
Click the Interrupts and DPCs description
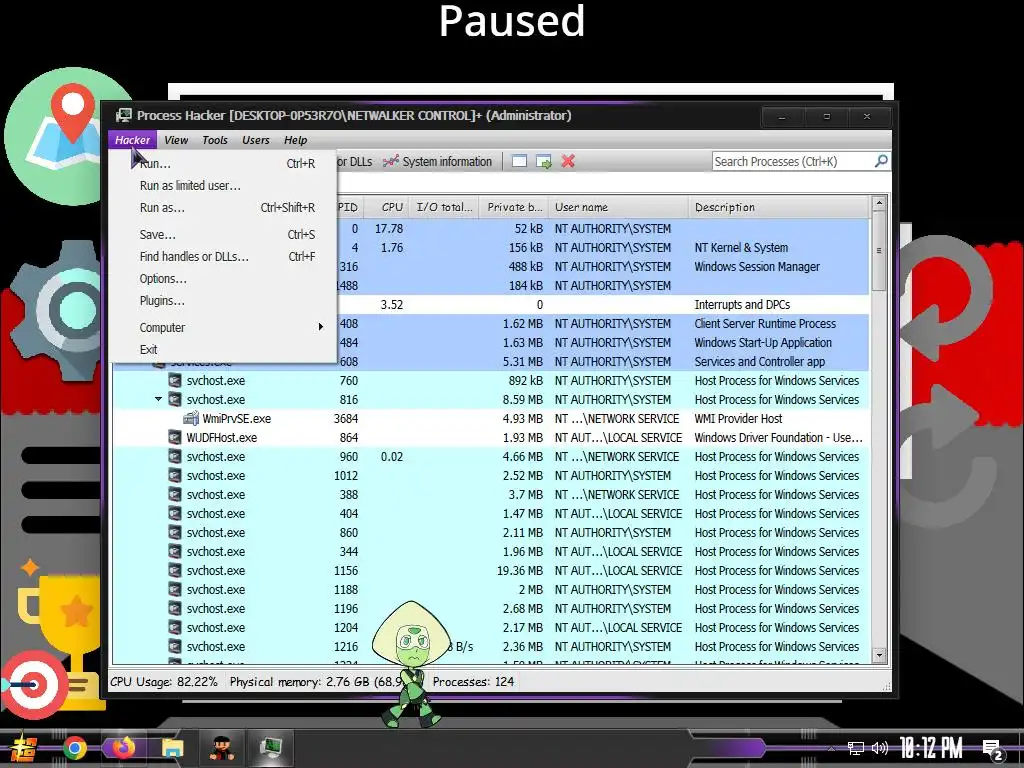coord(742,305)
